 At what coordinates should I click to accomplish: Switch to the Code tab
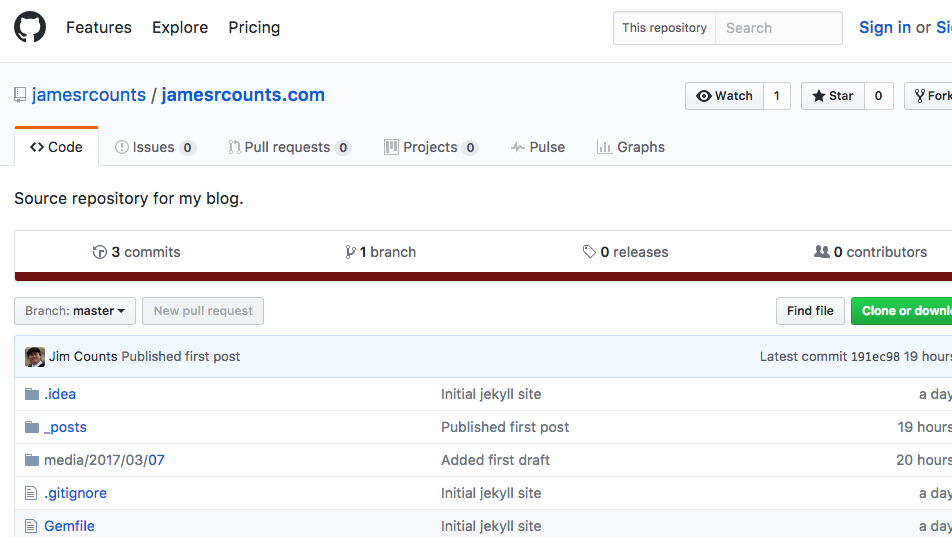(x=56, y=147)
